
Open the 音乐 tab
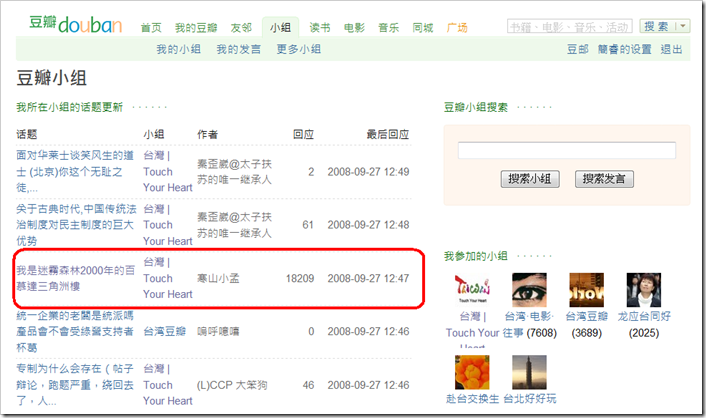pyautogui.click(x=389, y=28)
